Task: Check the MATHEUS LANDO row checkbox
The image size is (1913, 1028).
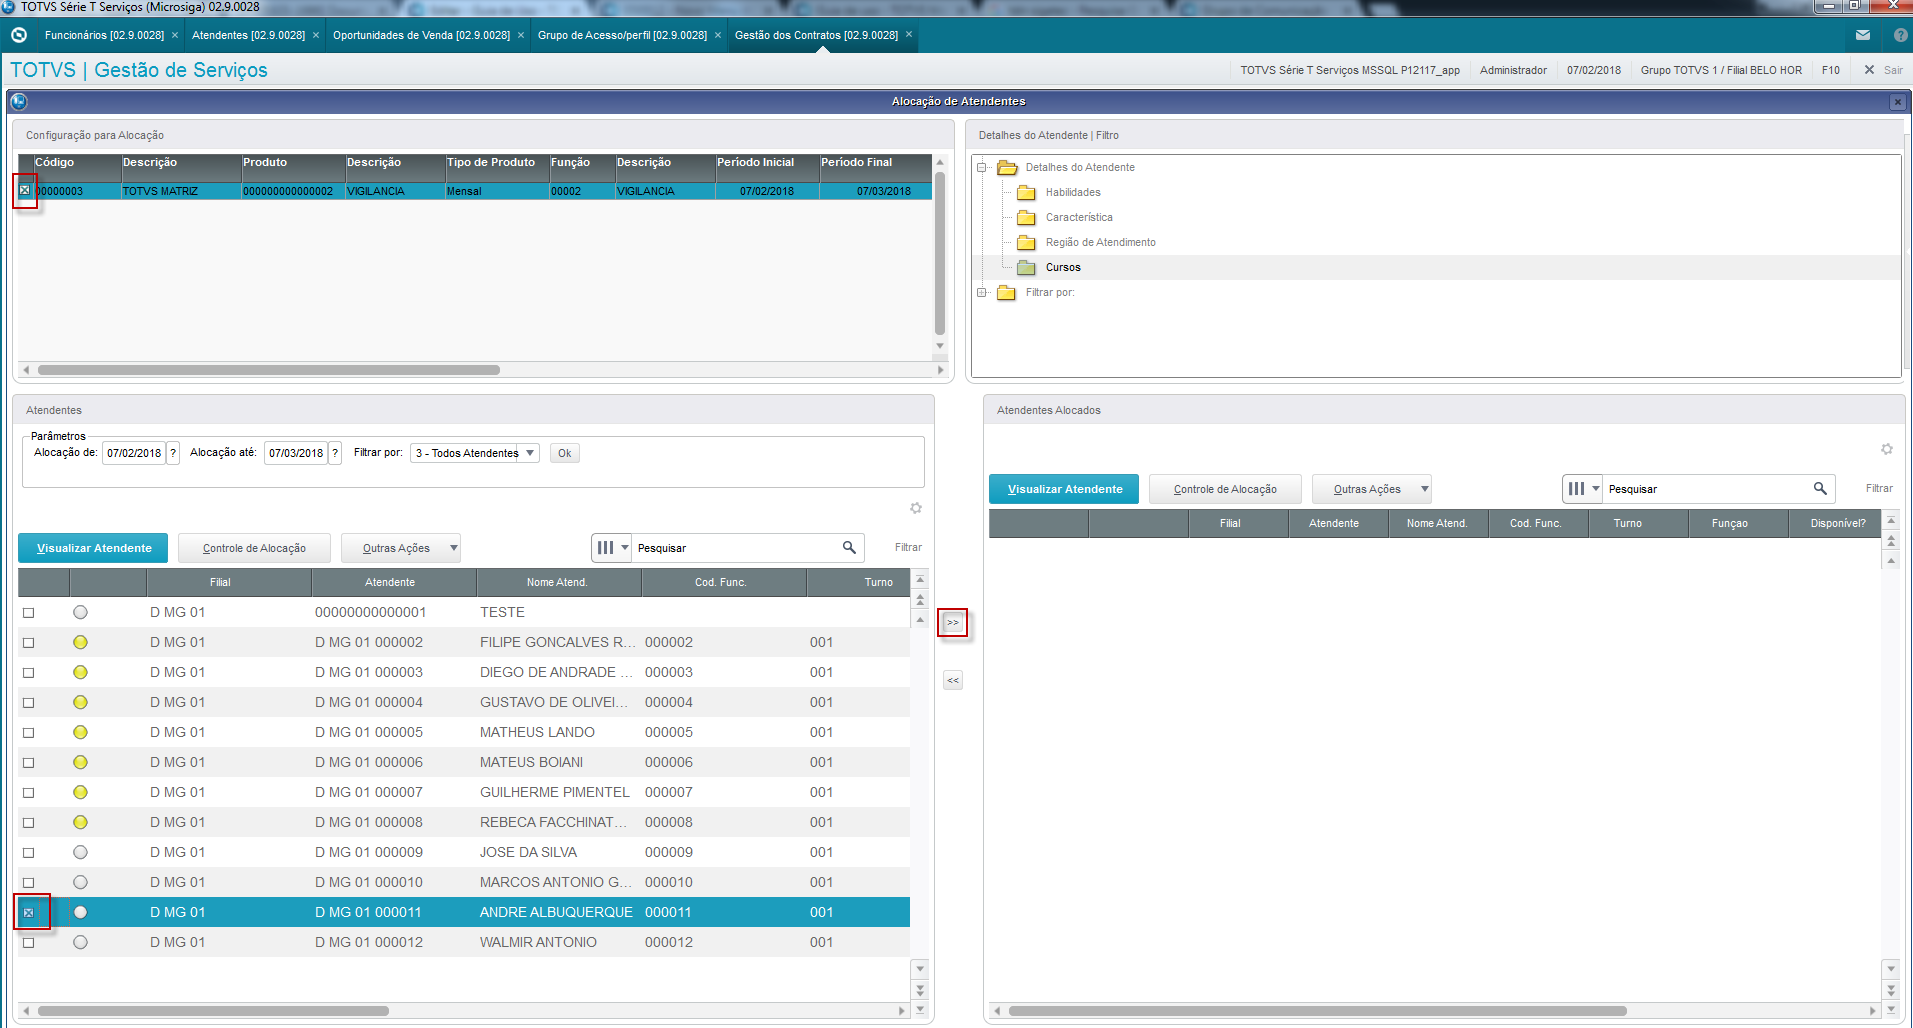Action: click(x=28, y=733)
